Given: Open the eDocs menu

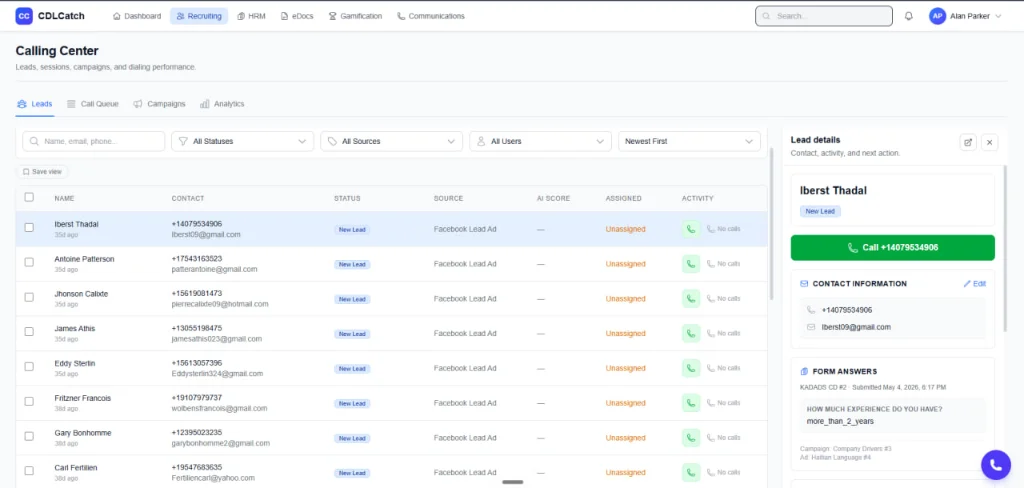Looking at the screenshot, I should click(x=297, y=16).
